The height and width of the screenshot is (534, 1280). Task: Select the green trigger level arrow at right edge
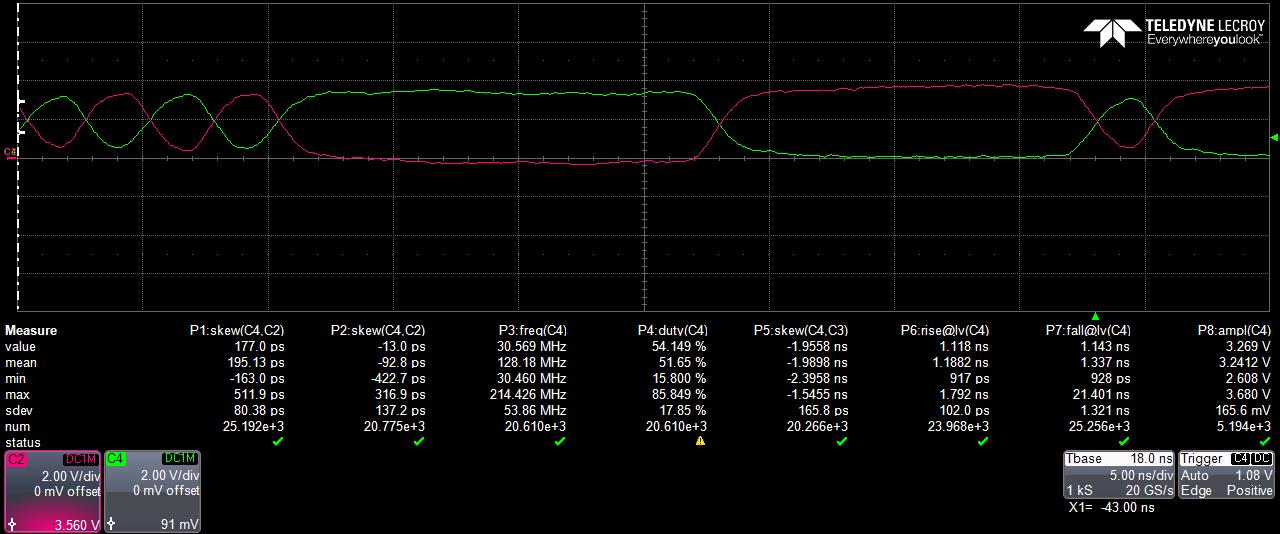[x=1273, y=137]
